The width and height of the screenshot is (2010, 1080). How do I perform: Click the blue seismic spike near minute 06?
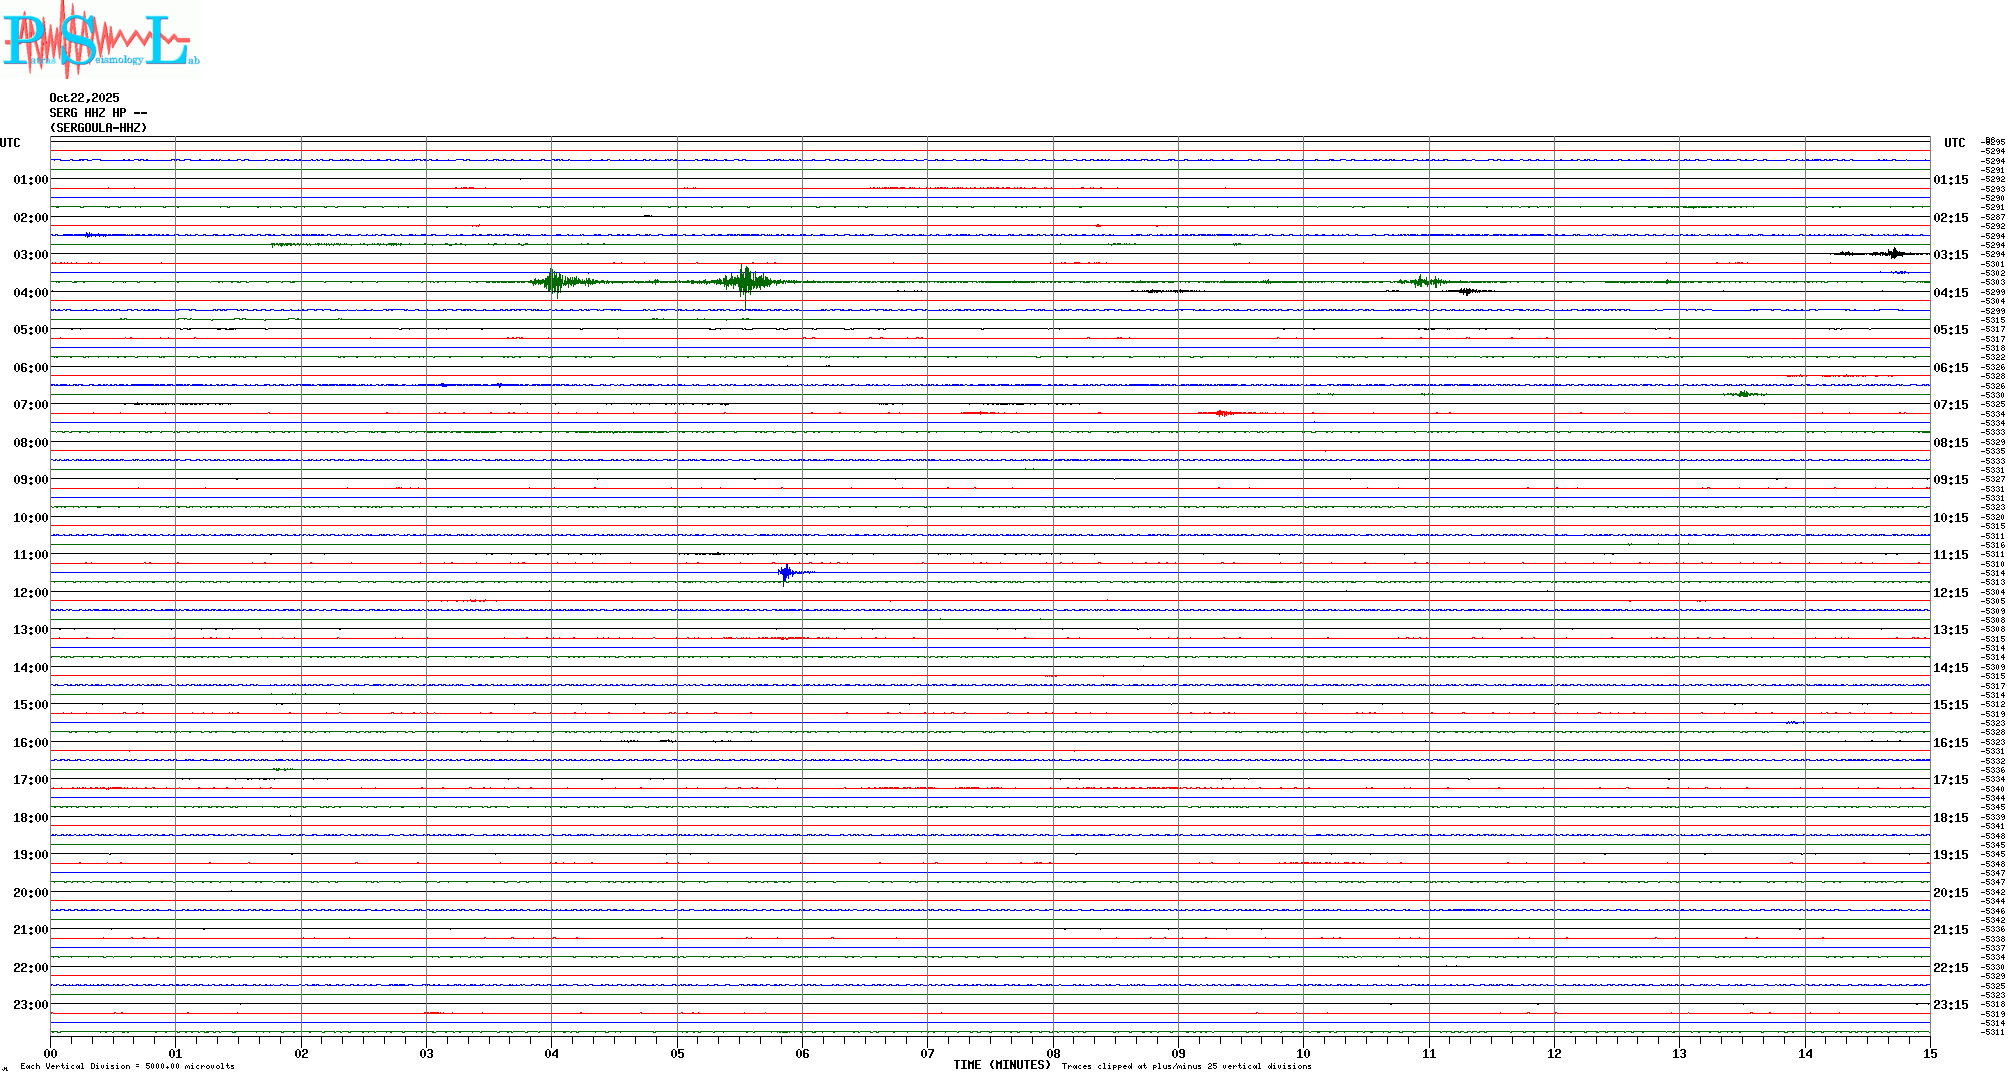pyautogui.click(x=786, y=573)
